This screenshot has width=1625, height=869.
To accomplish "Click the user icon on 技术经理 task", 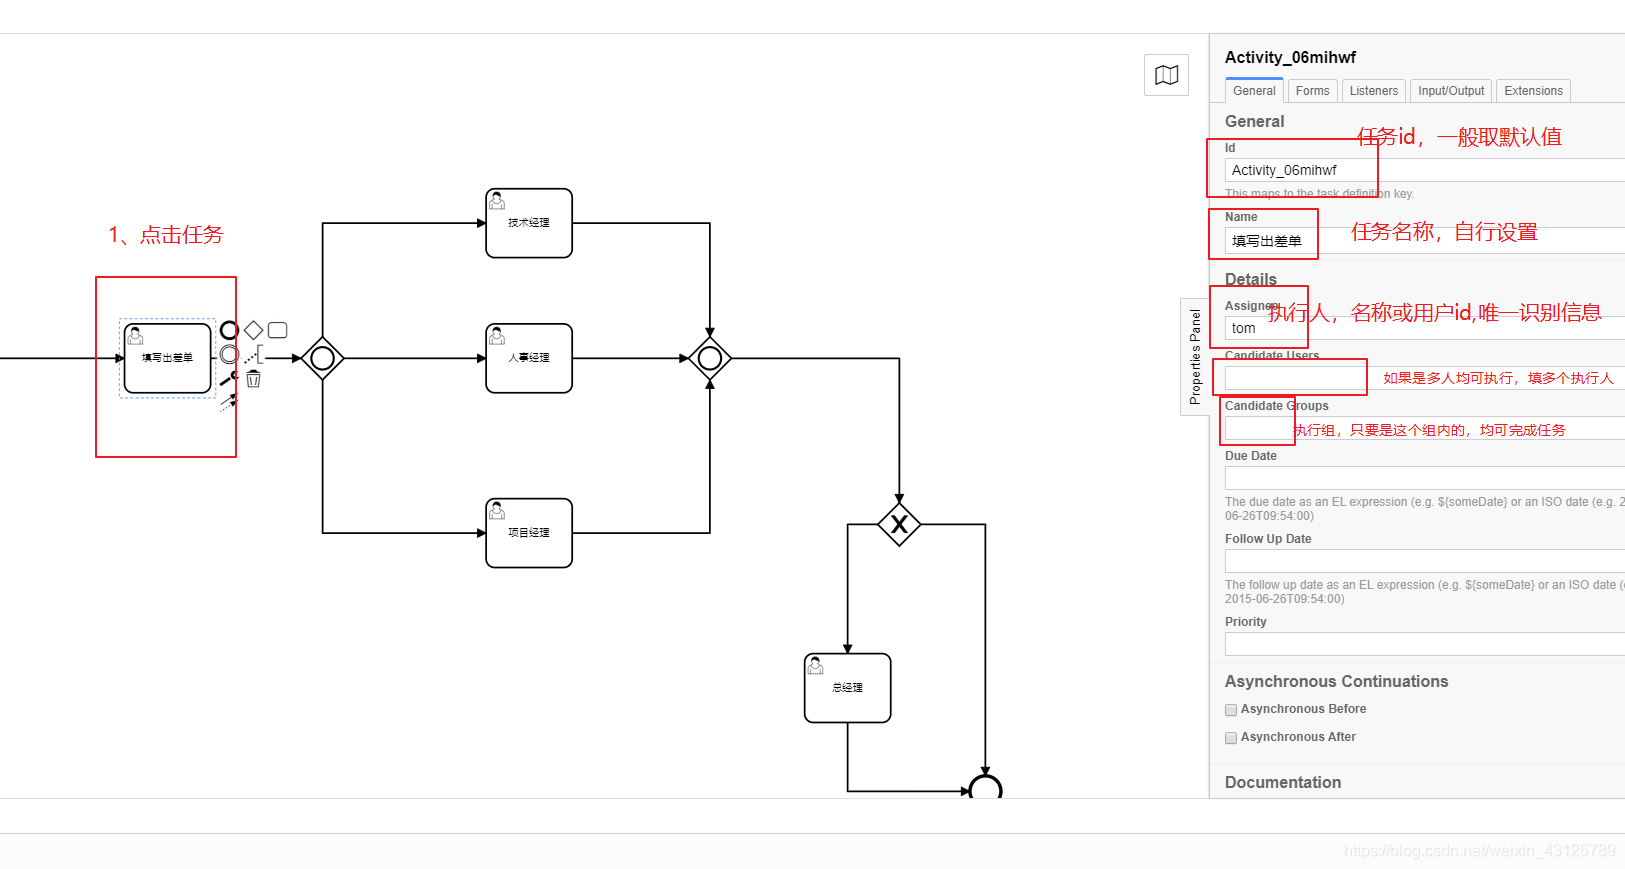I will (497, 201).
